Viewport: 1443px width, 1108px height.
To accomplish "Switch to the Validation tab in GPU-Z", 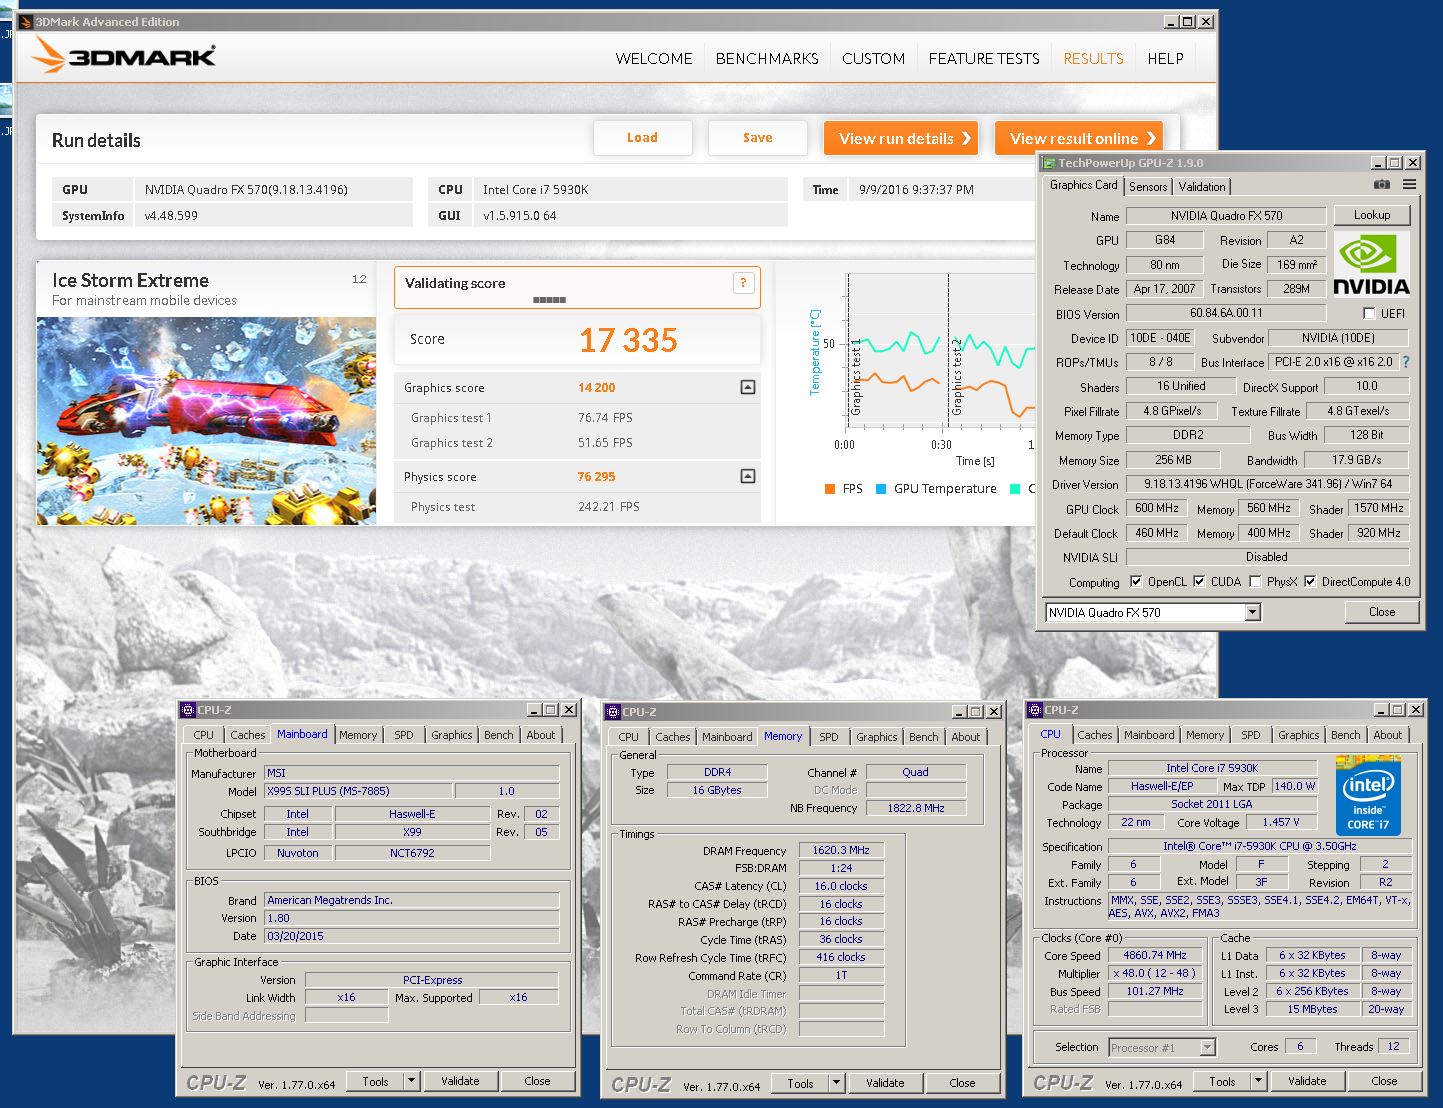I will click(1202, 186).
